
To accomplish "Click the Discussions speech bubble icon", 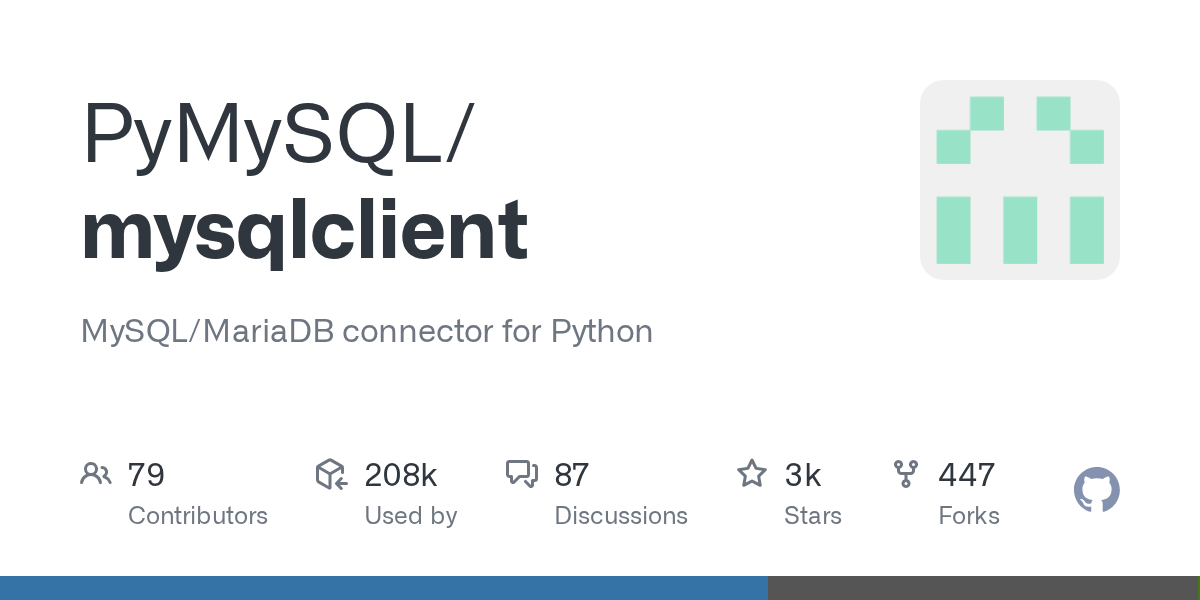I will (x=522, y=474).
